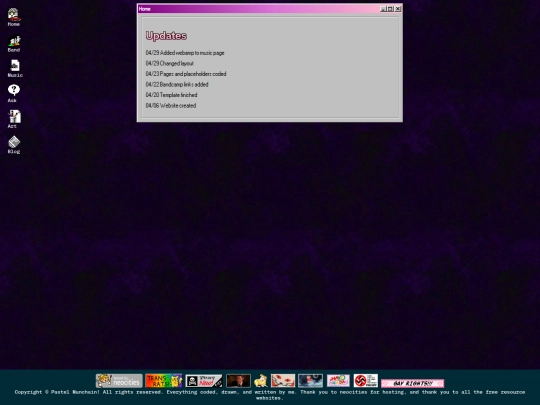Click the crossed-out swastika anti-nazi badge

click(x=365, y=381)
